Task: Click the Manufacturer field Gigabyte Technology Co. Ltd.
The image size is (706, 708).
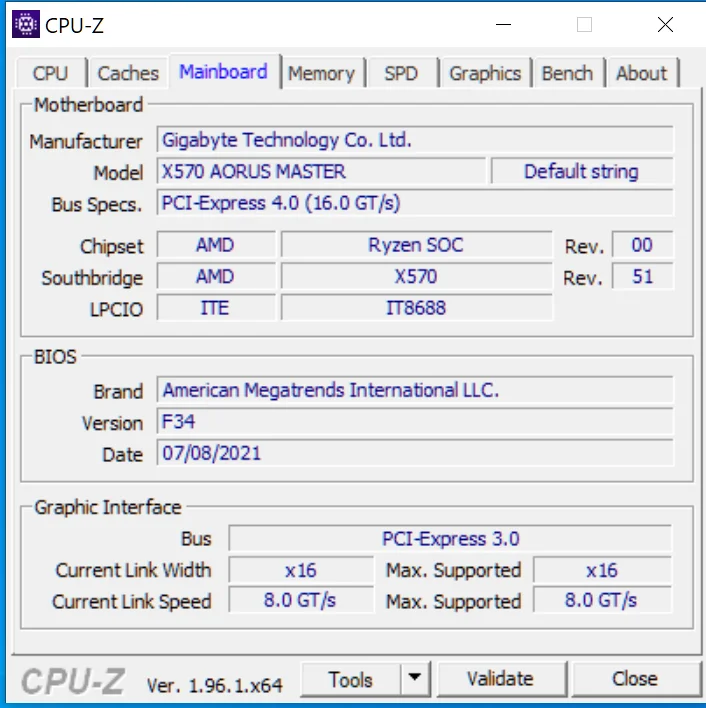Action: (415, 140)
